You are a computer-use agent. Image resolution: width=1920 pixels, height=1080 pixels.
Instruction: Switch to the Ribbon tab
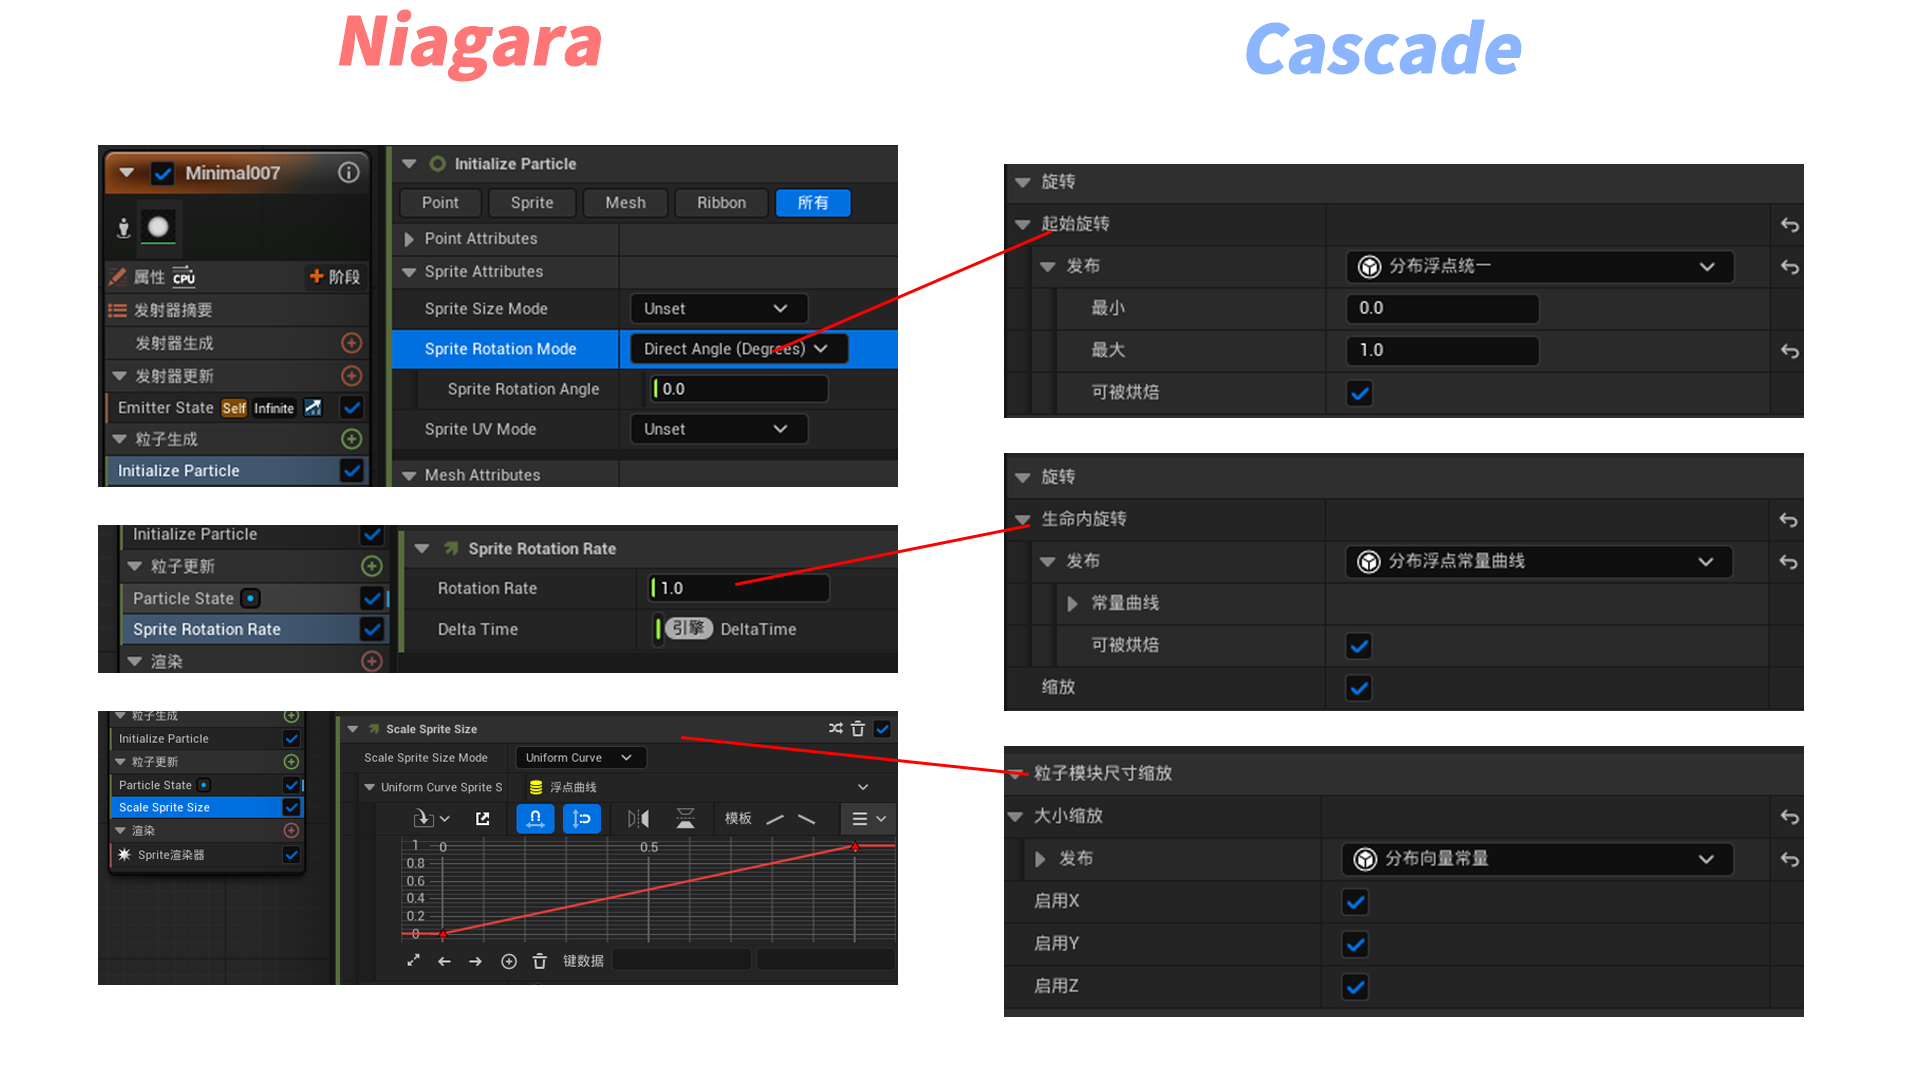point(721,203)
